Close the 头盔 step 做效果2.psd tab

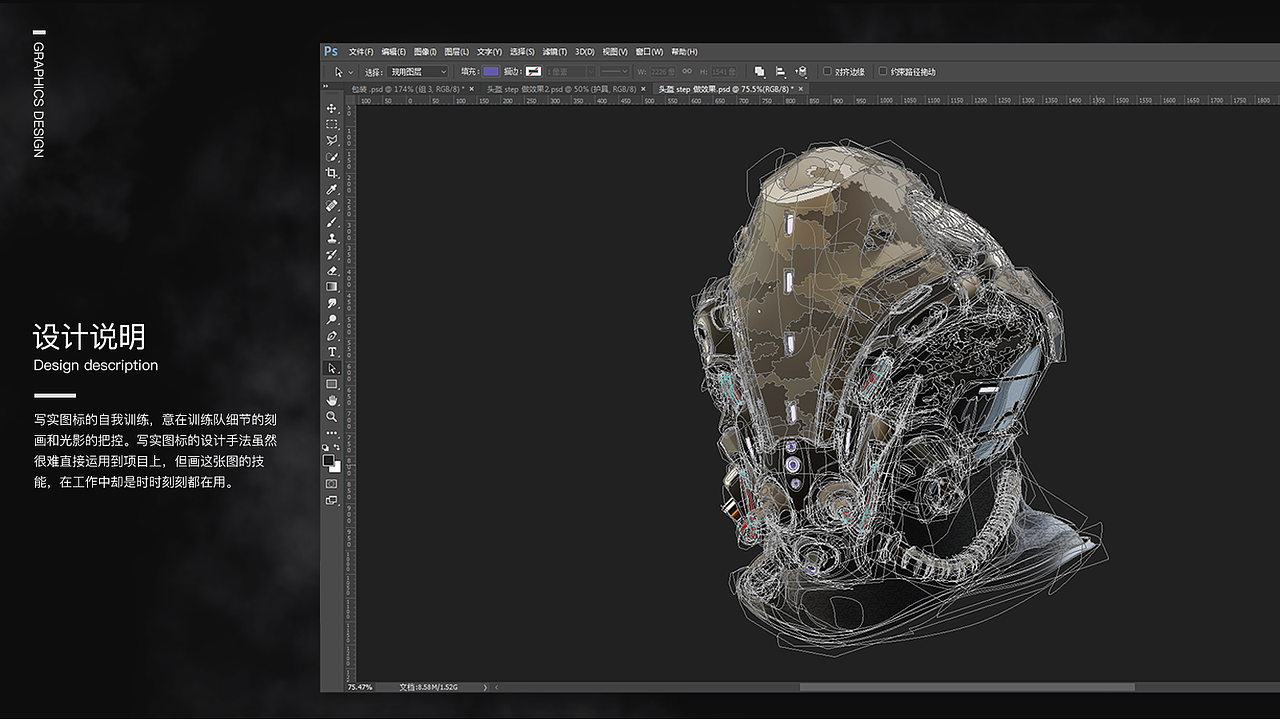pos(641,88)
